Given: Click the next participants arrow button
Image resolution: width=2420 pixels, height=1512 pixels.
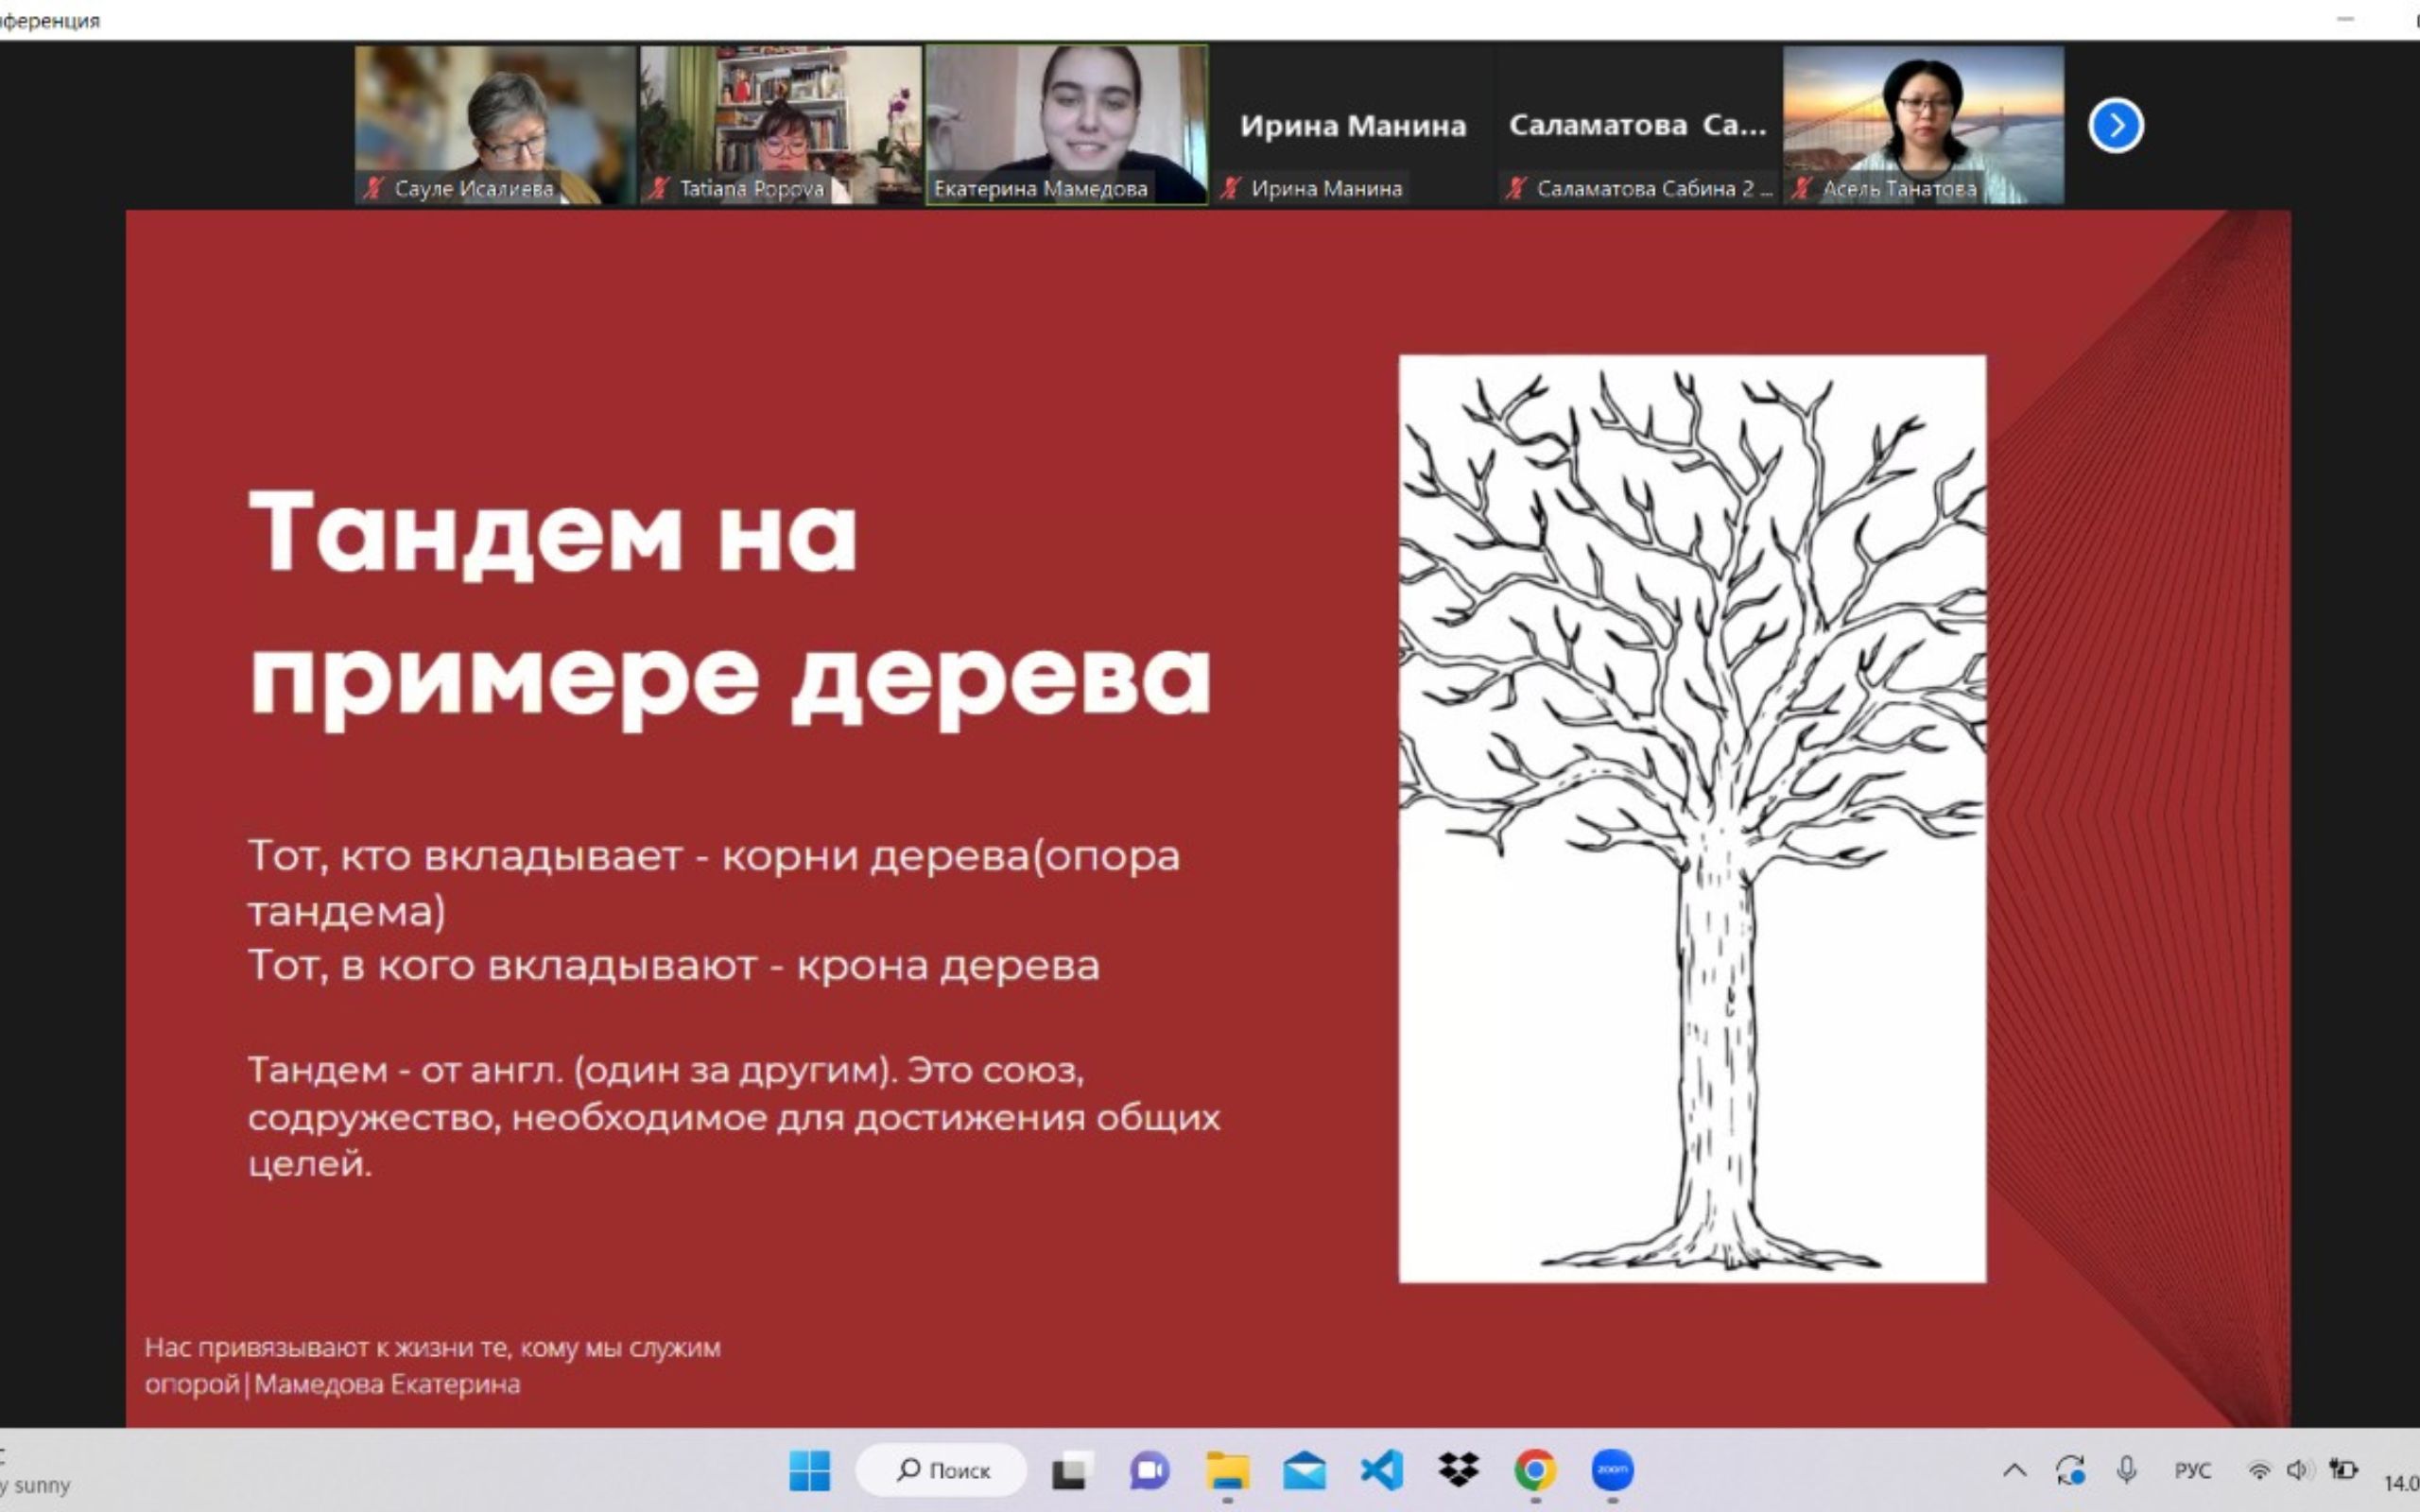Looking at the screenshot, I should [x=2115, y=126].
